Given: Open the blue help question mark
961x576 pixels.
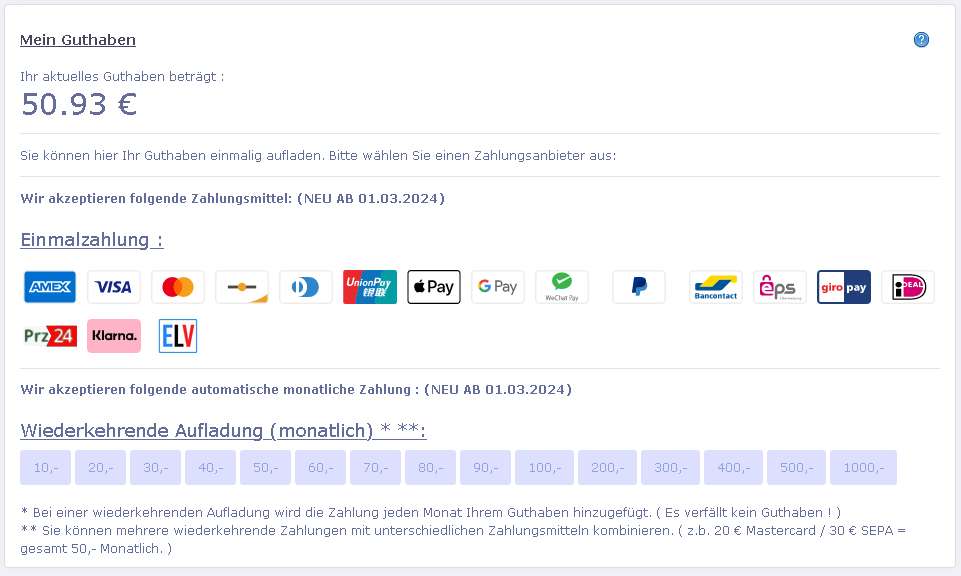Looking at the screenshot, I should (921, 40).
